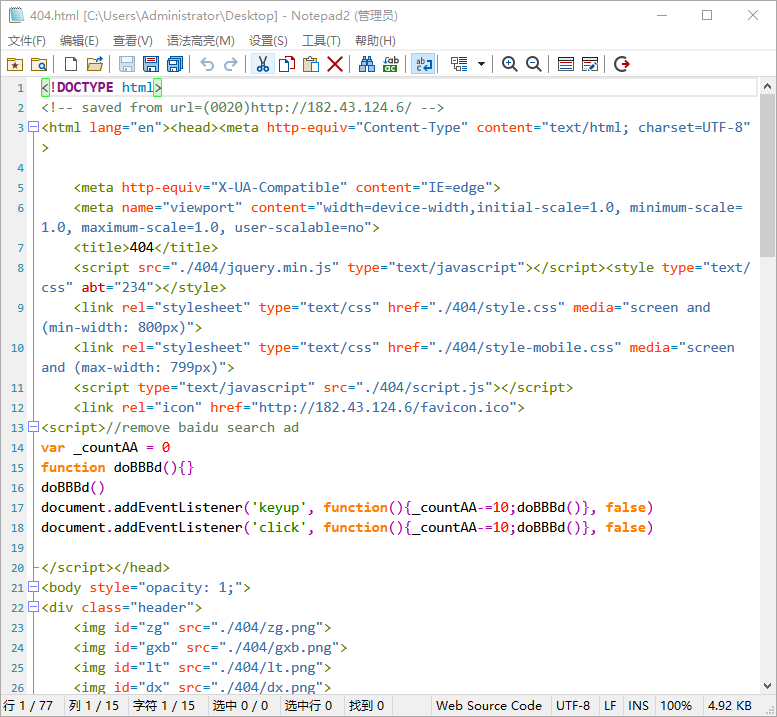Click the Replace icon in toolbar

(391, 64)
